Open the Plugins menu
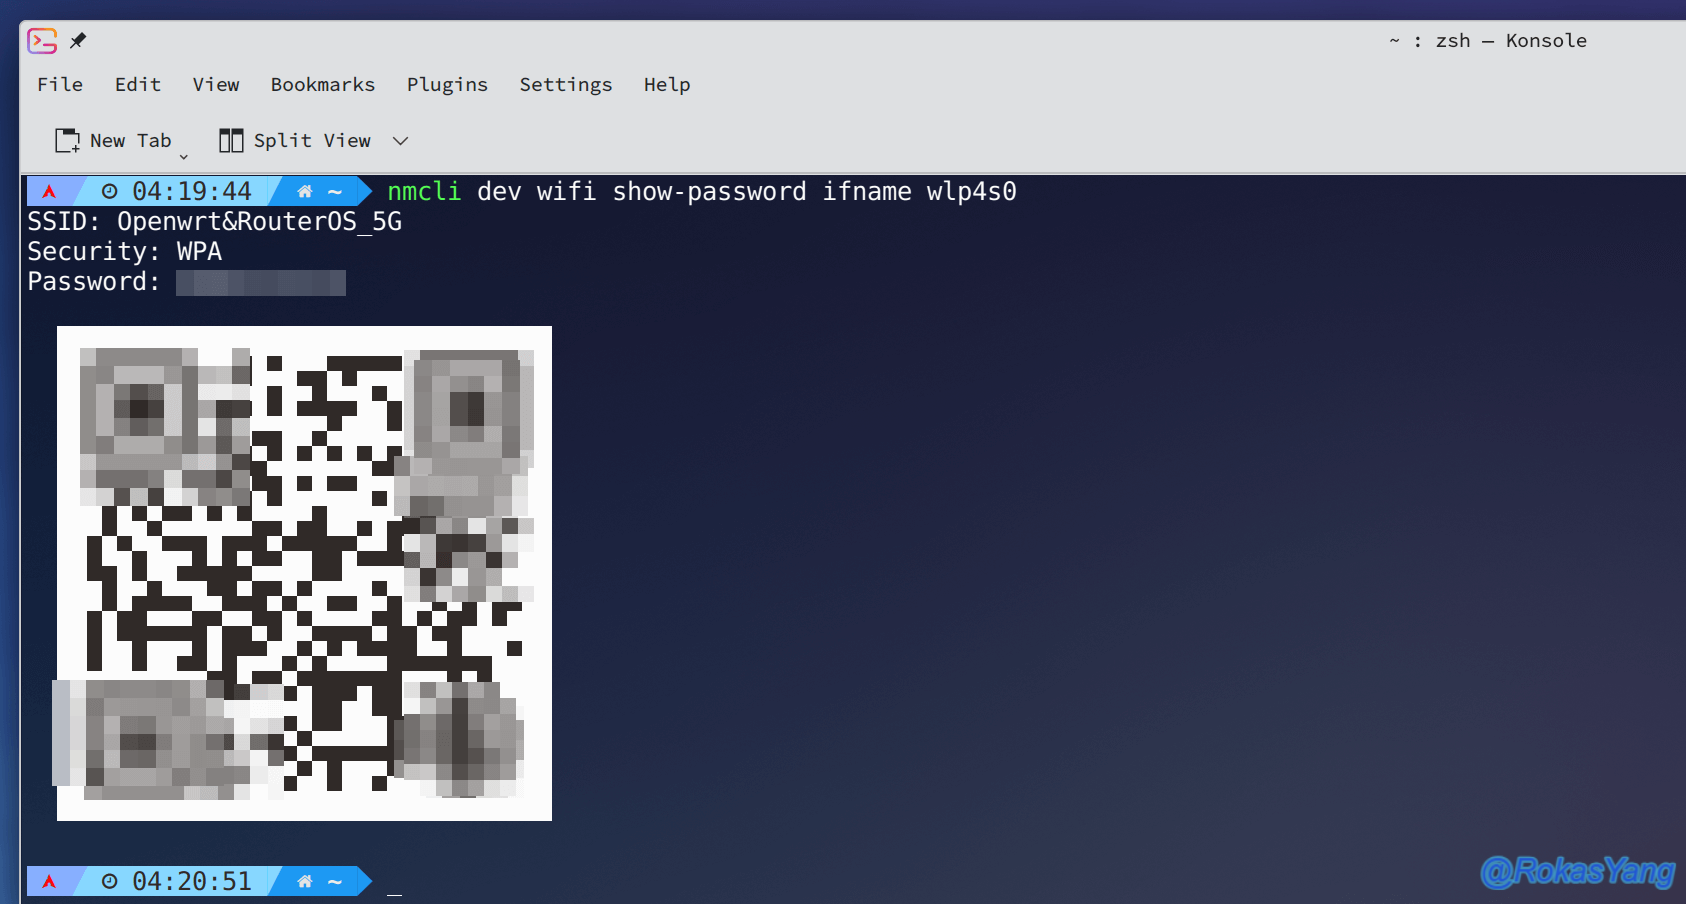The image size is (1686, 904). pyautogui.click(x=447, y=85)
